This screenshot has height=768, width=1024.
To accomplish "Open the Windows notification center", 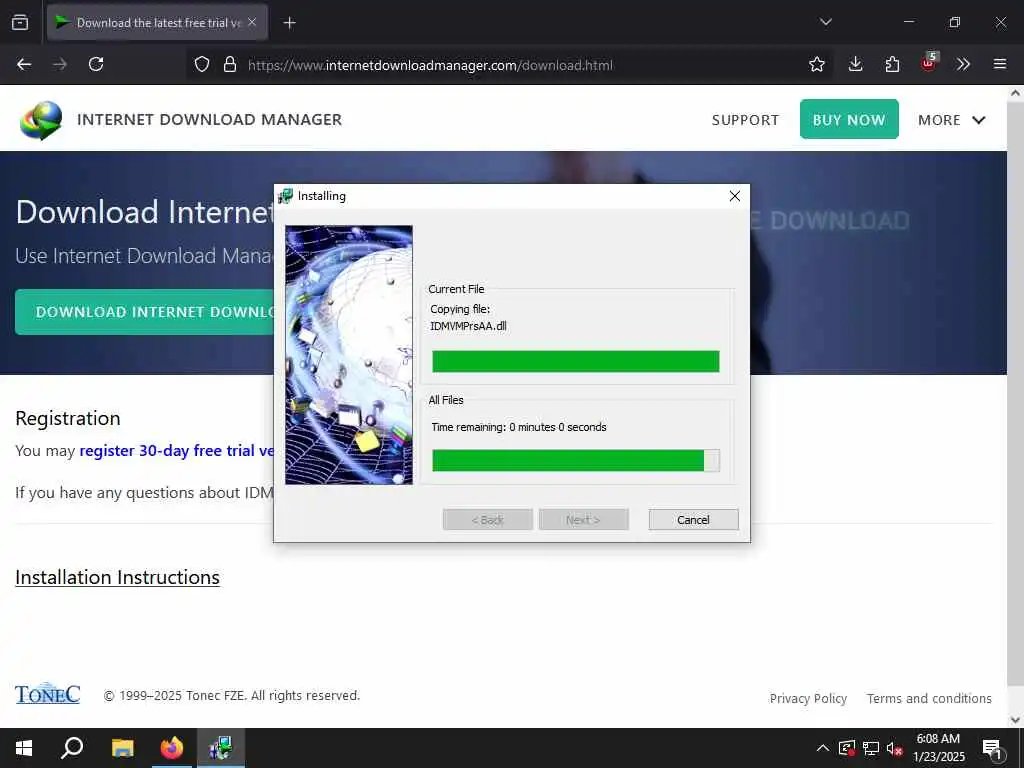I will point(993,748).
